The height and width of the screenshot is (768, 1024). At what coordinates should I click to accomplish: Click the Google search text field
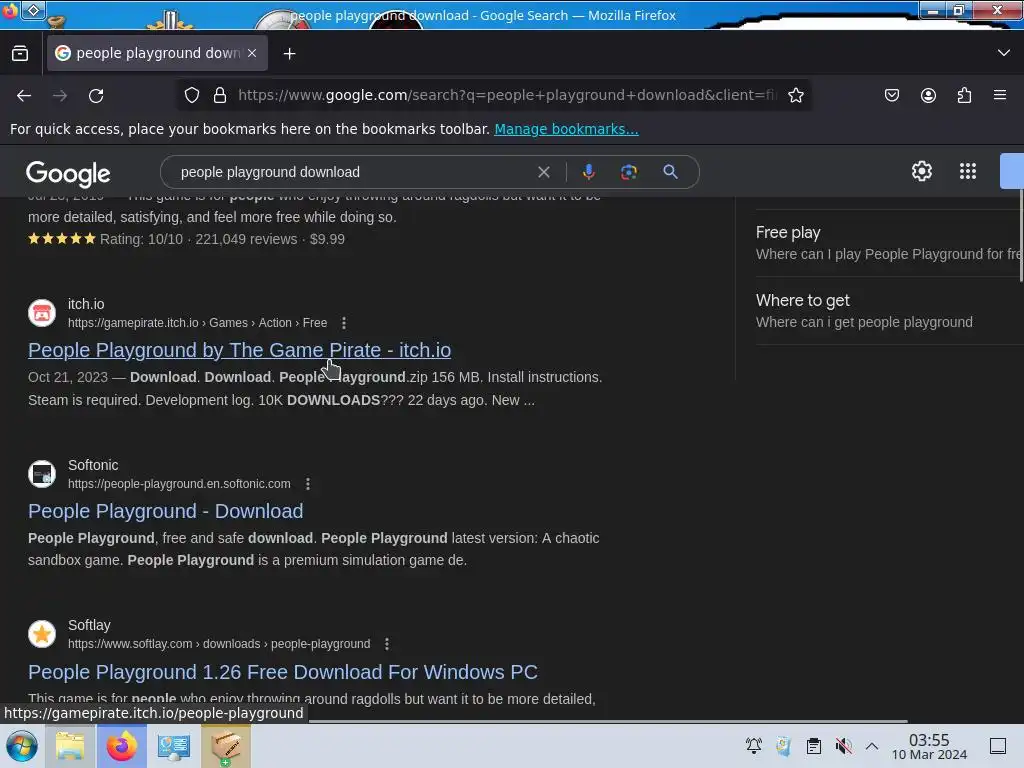pos(353,172)
